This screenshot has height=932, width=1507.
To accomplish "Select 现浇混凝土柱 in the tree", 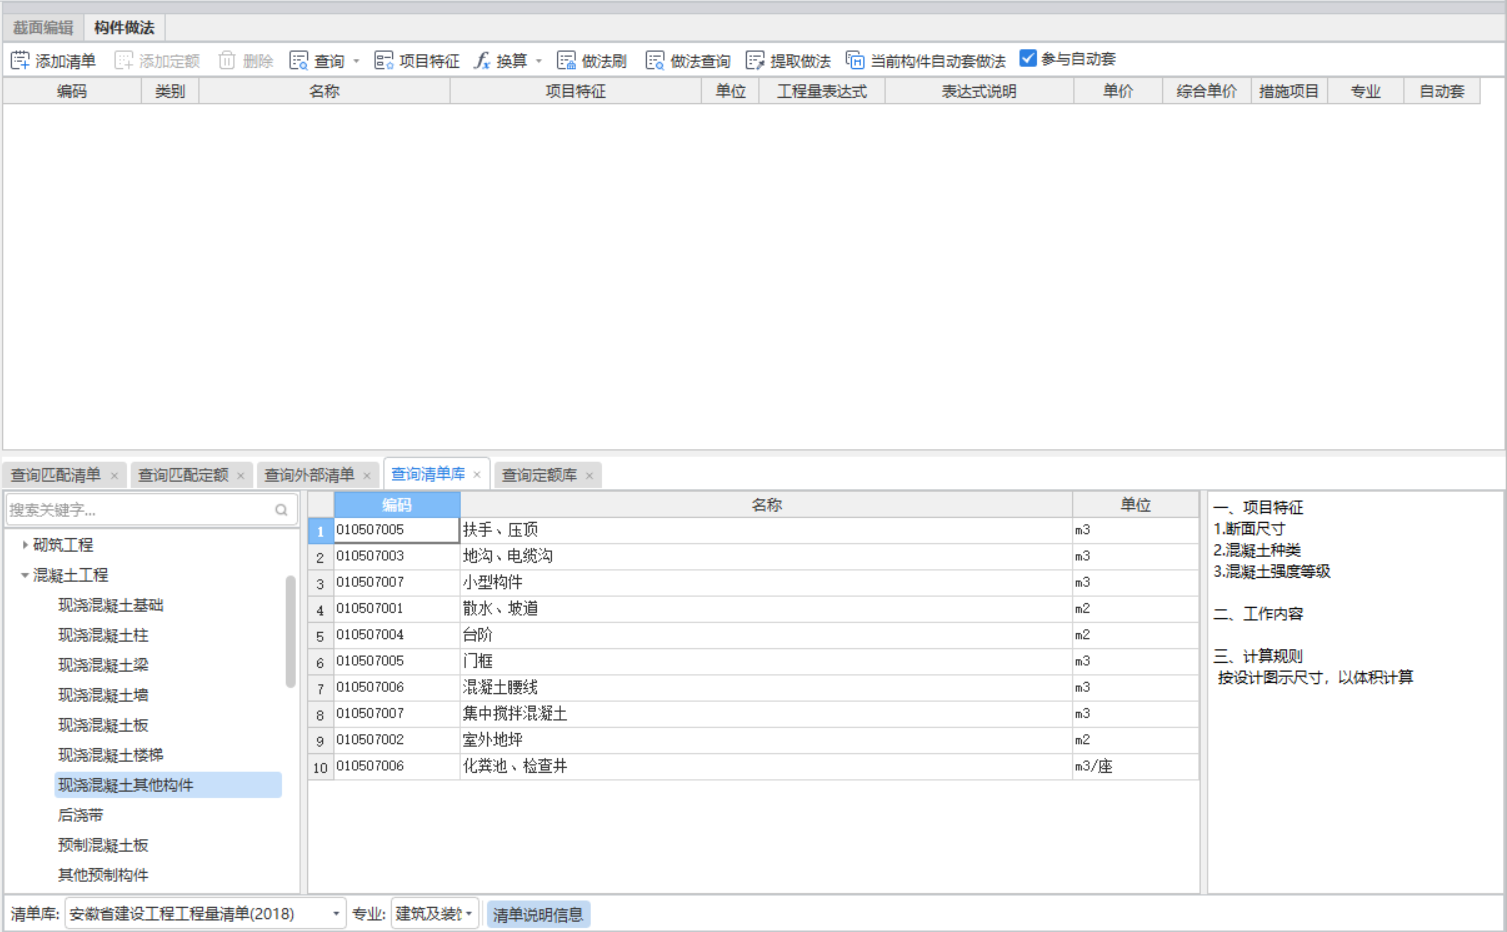I will 103,635.
